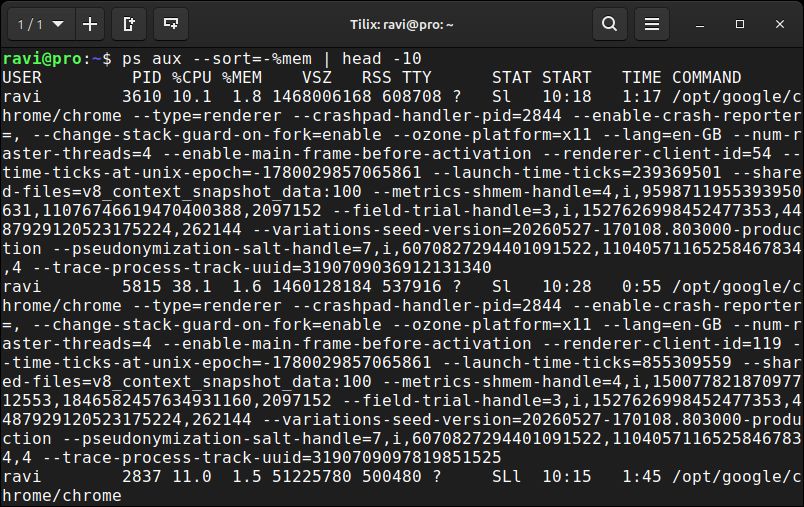Click VSZ value 1468006168
Image resolution: width=804 pixels, height=507 pixels.
(322, 97)
